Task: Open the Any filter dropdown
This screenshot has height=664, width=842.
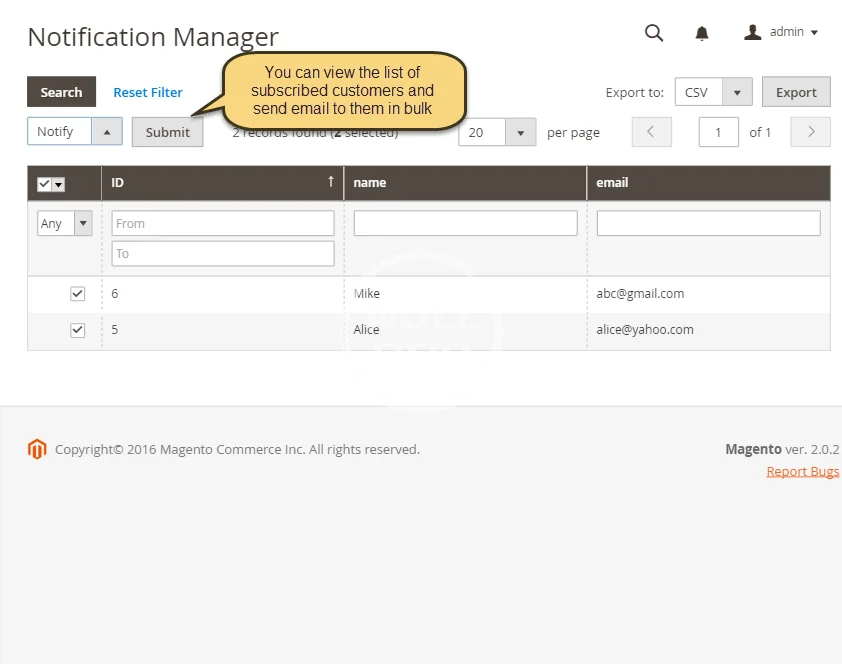Action: pos(82,223)
